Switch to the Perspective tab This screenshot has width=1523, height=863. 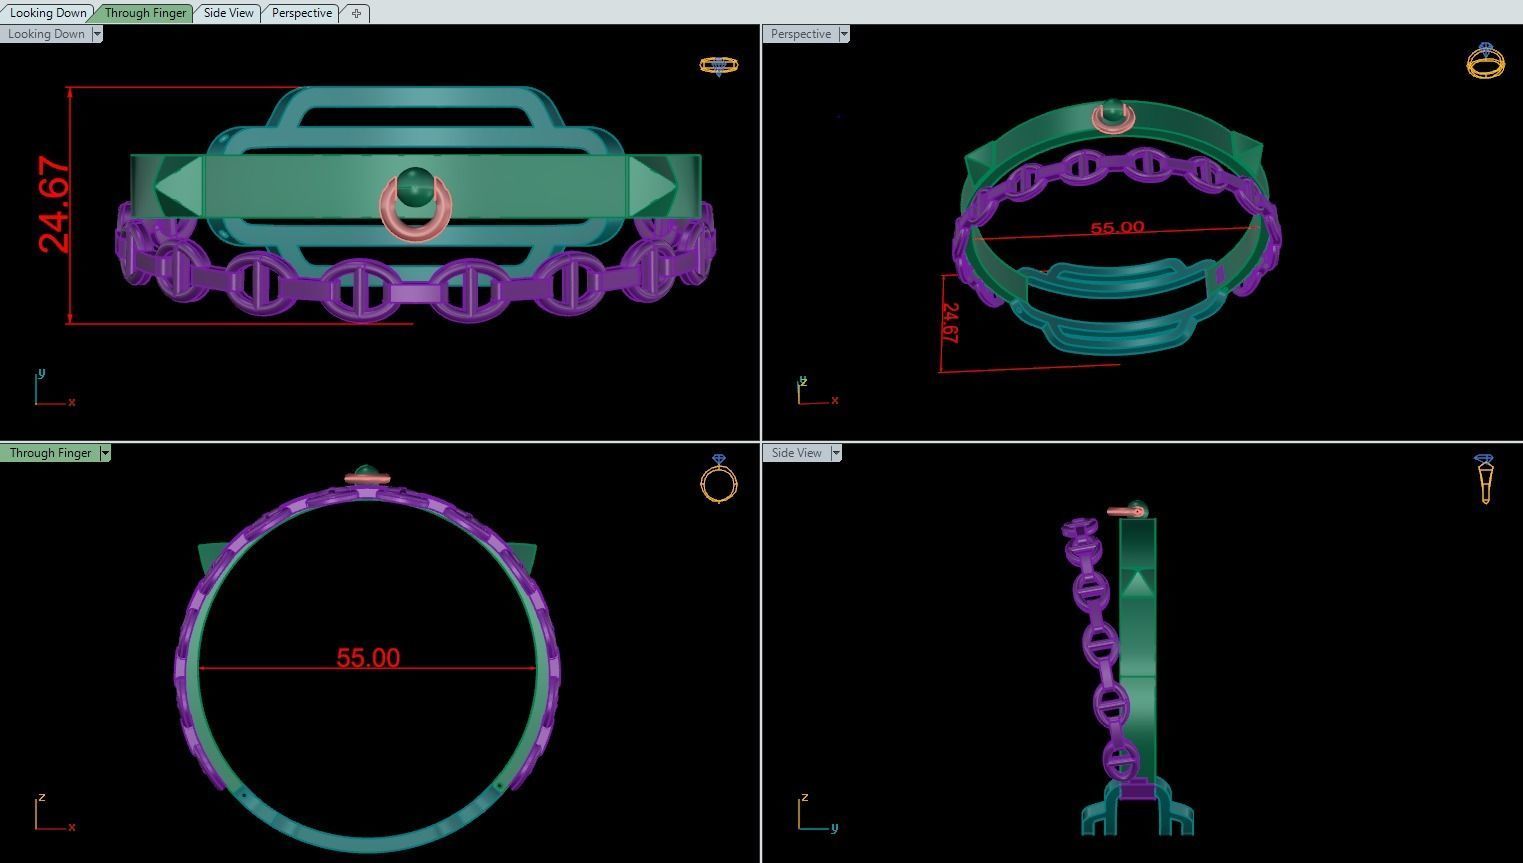(x=301, y=13)
